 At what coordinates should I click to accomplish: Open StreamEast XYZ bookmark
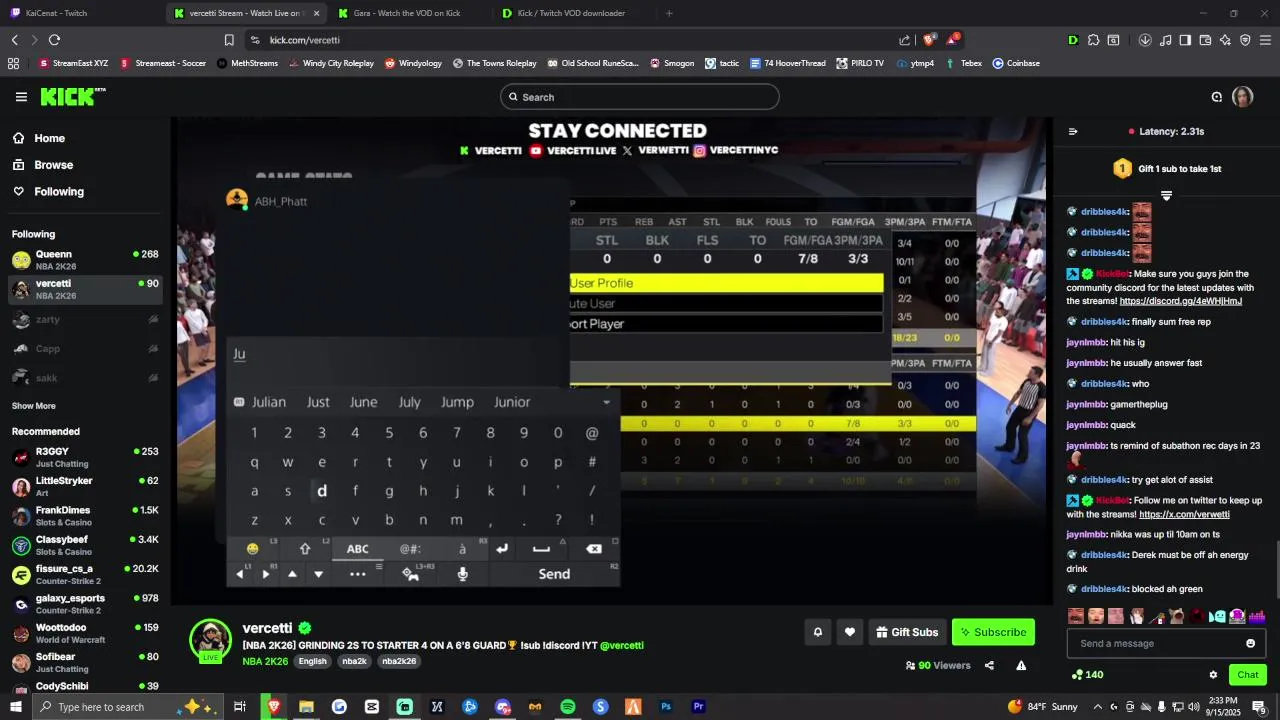click(73, 63)
